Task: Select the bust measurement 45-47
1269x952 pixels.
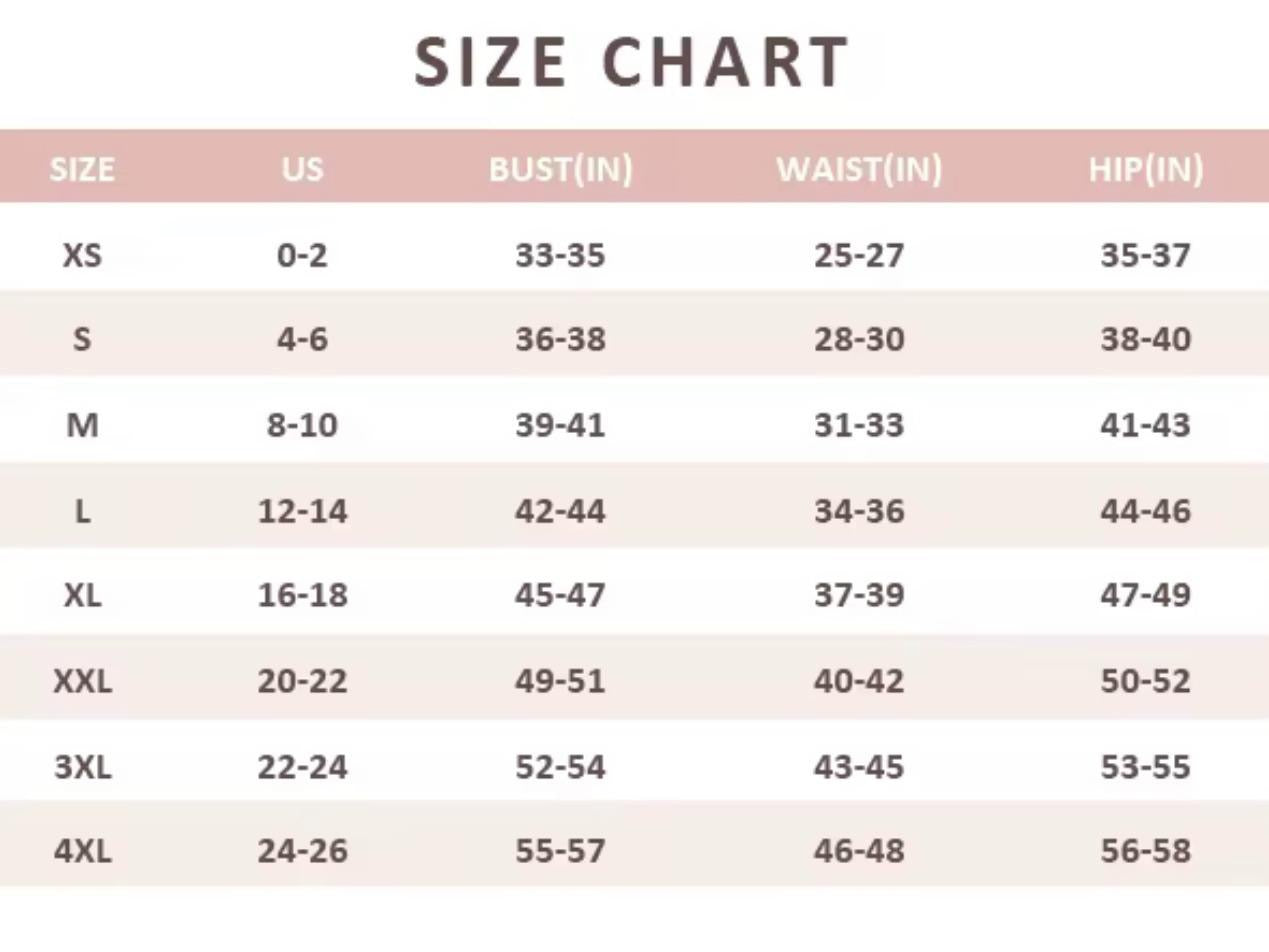Action: pyautogui.click(x=560, y=596)
